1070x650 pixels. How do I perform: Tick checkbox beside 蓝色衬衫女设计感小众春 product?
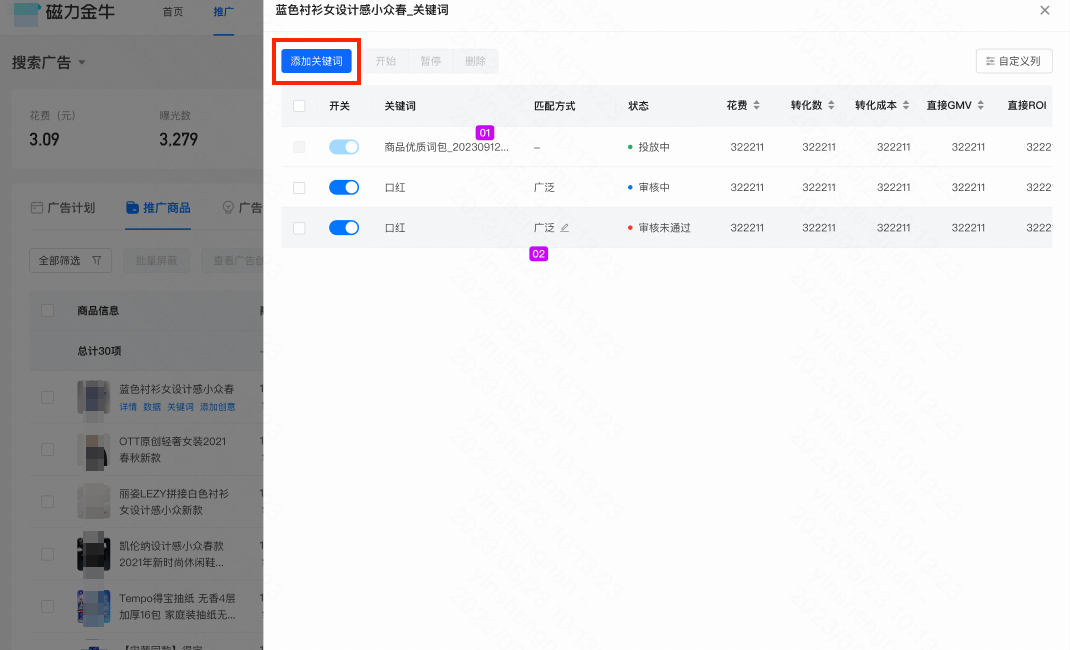pos(47,397)
